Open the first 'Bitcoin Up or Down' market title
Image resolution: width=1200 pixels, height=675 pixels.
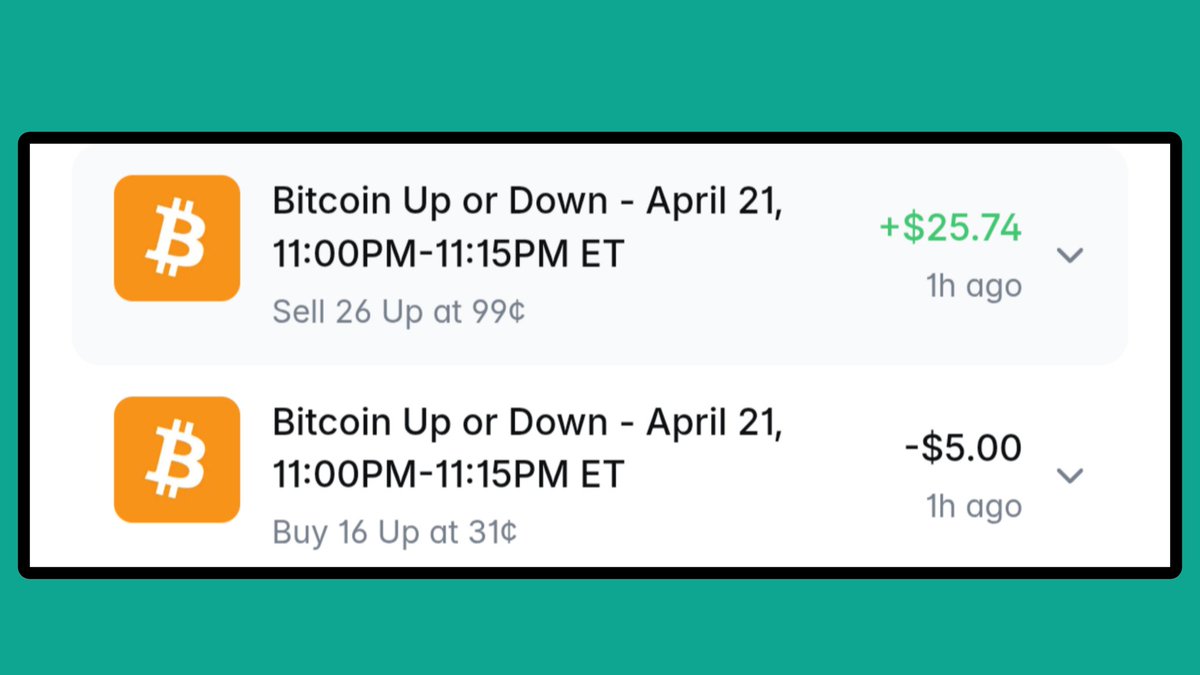pos(454,202)
